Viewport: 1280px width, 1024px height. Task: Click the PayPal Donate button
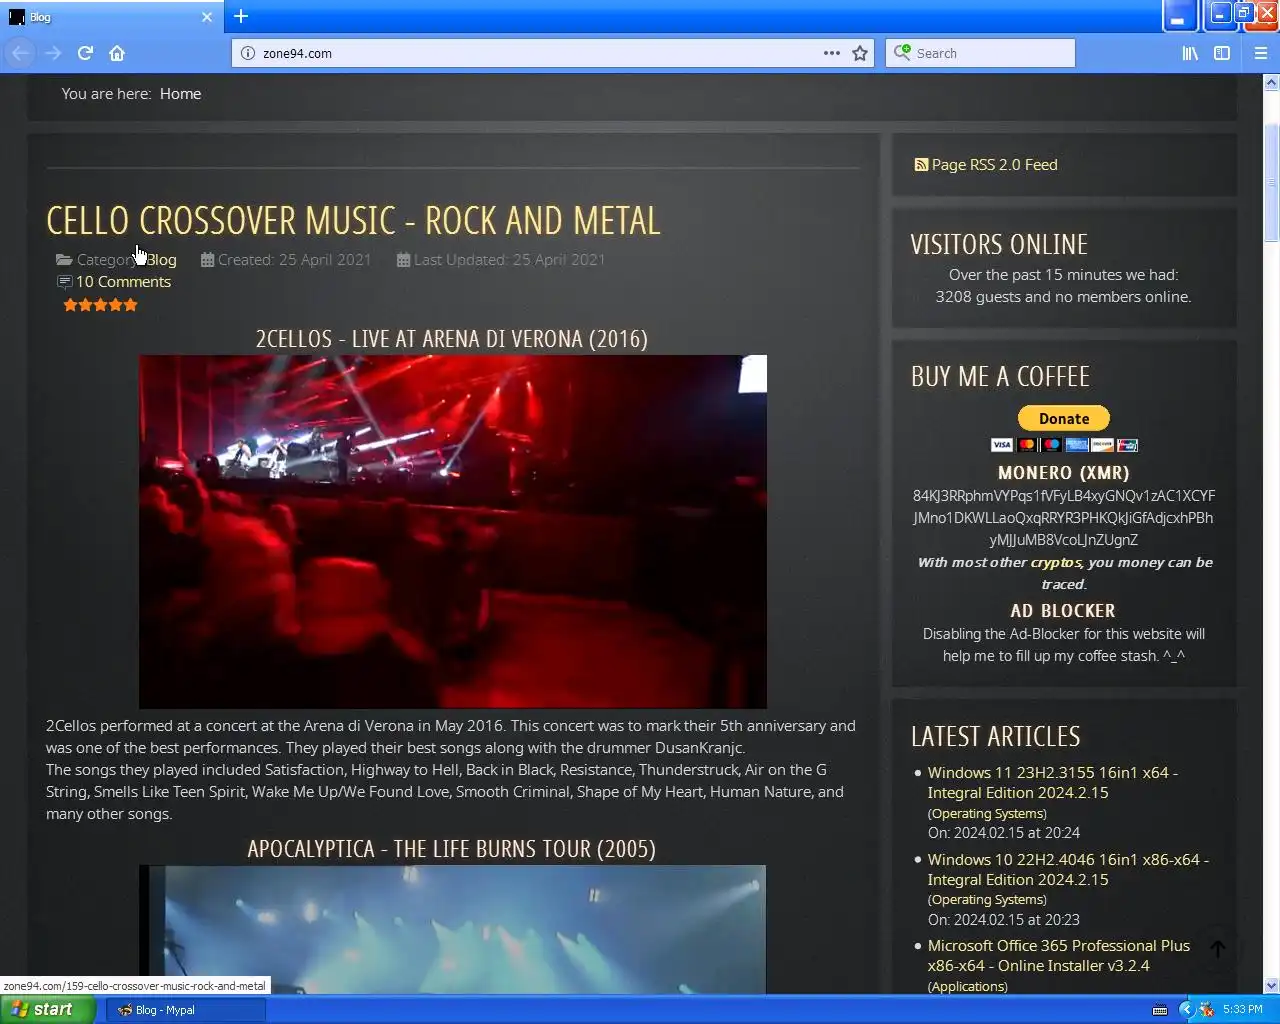[x=1063, y=418]
